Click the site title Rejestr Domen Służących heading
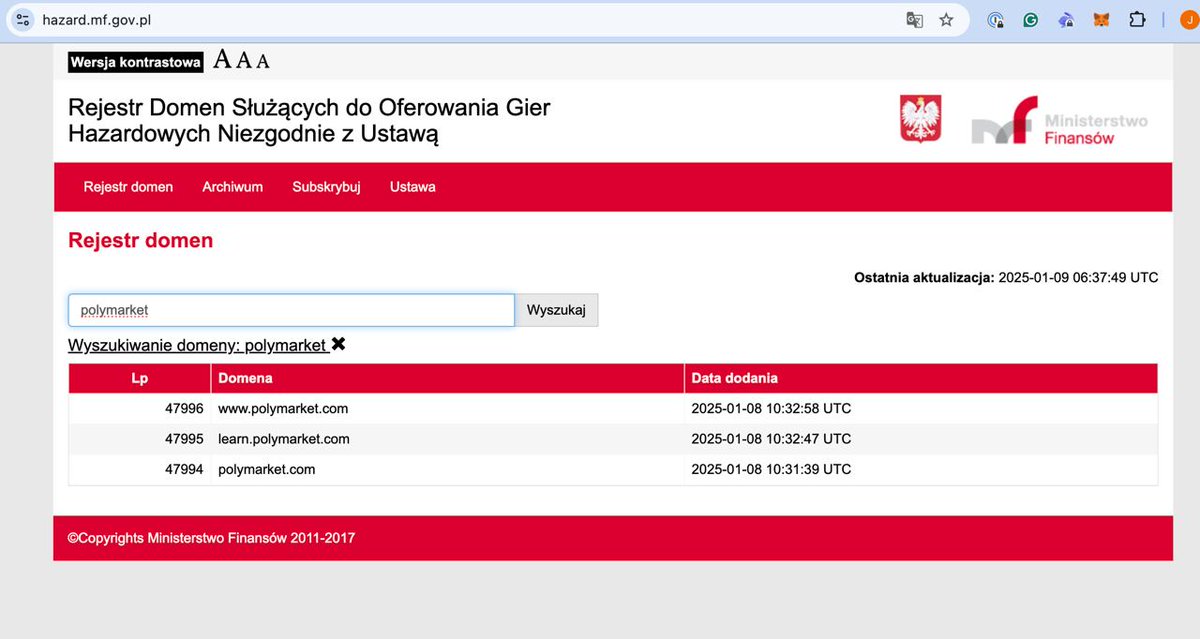The height and width of the screenshot is (639, 1200). (309, 120)
